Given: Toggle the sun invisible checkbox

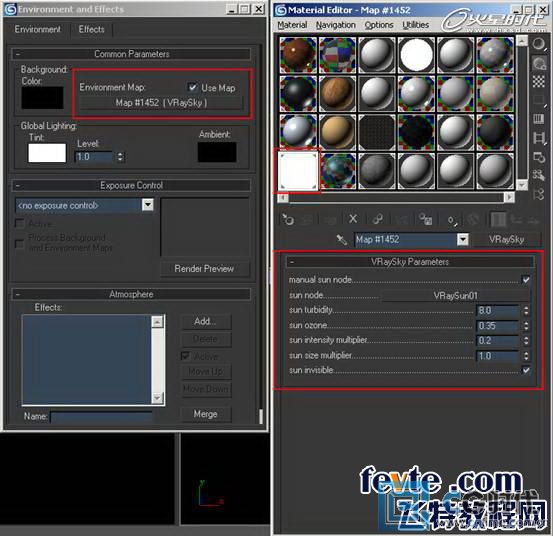Looking at the screenshot, I should (x=526, y=370).
